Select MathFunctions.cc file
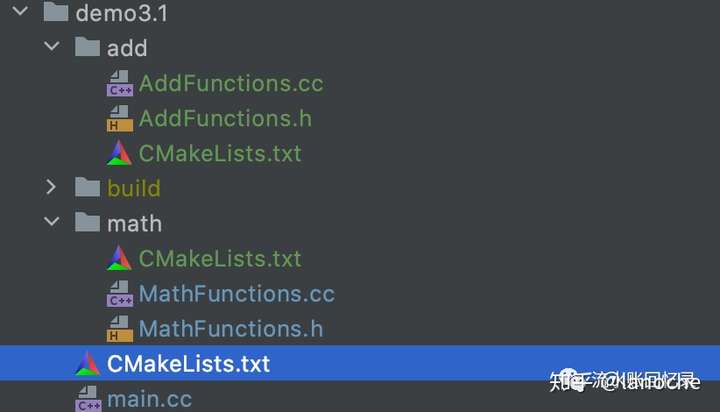 pos(236,293)
